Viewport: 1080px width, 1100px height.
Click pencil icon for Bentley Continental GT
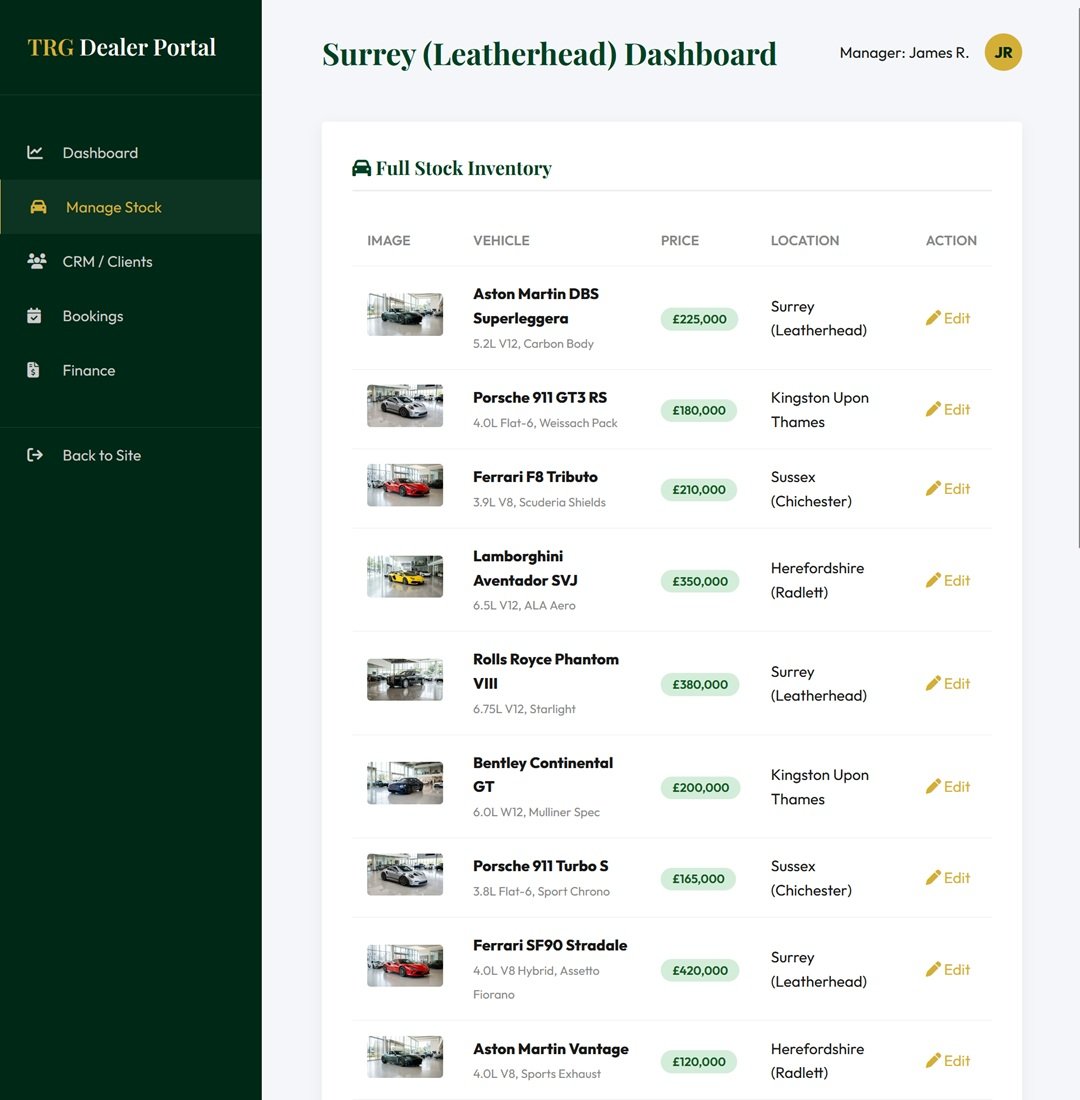pyautogui.click(x=933, y=787)
